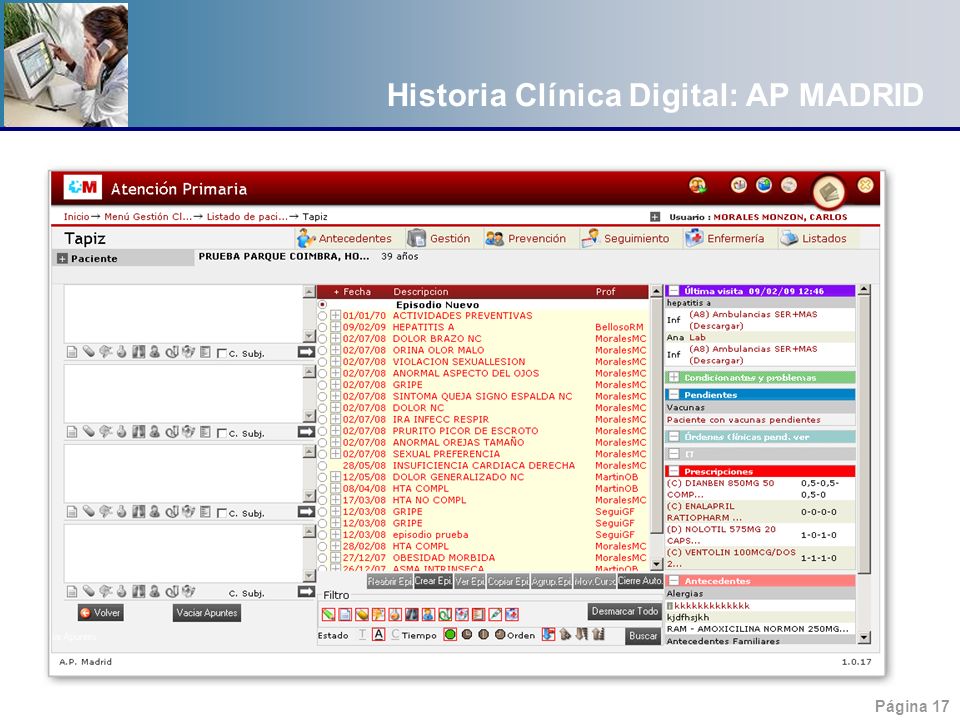Filter by the person icon

point(429,614)
